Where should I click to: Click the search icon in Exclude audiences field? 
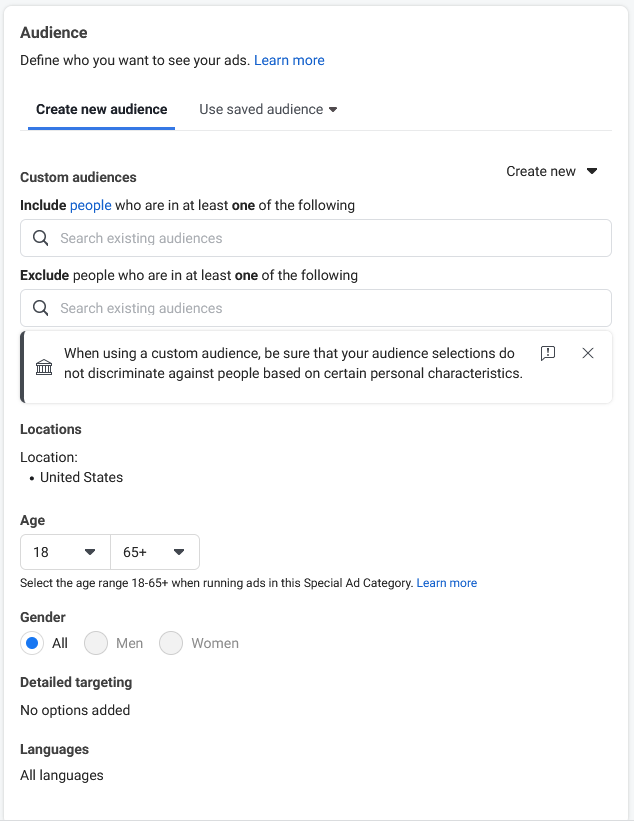pyautogui.click(x=41, y=308)
